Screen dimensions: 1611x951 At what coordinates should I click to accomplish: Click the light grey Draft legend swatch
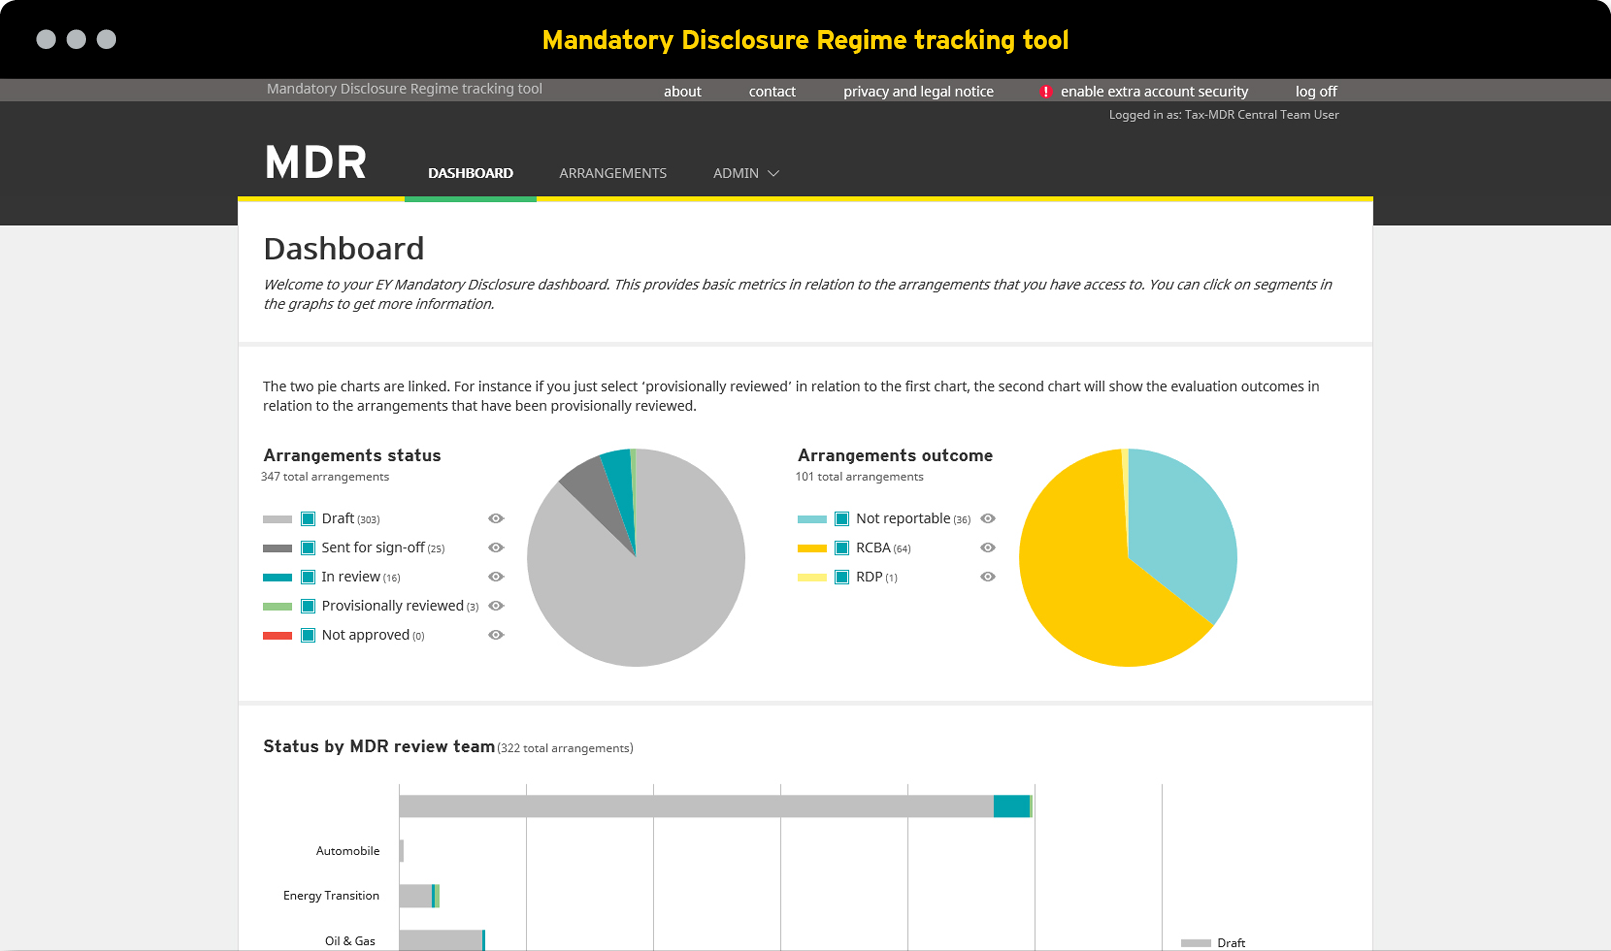(277, 519)
